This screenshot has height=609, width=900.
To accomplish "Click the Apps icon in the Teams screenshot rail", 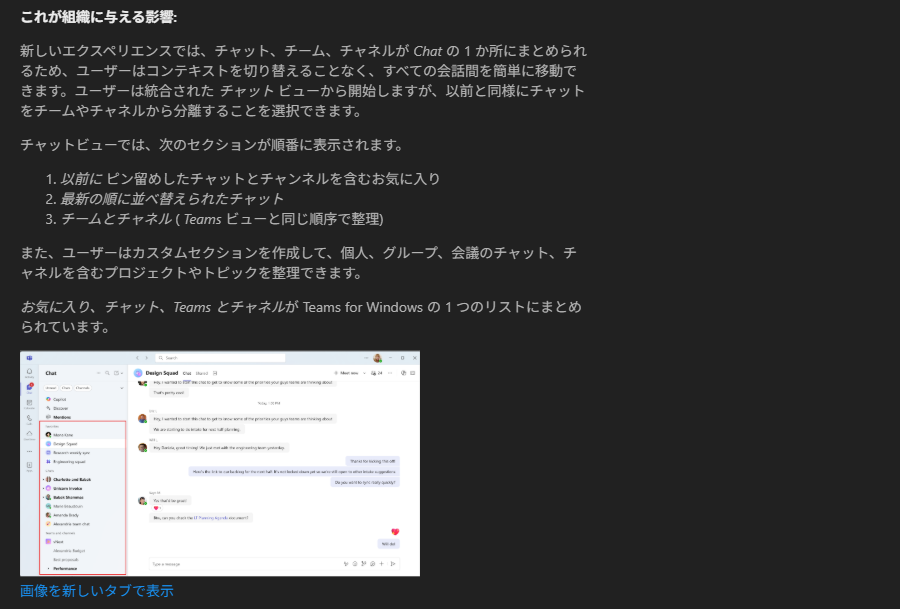I will pyautogui.click(x=29, y=466).
